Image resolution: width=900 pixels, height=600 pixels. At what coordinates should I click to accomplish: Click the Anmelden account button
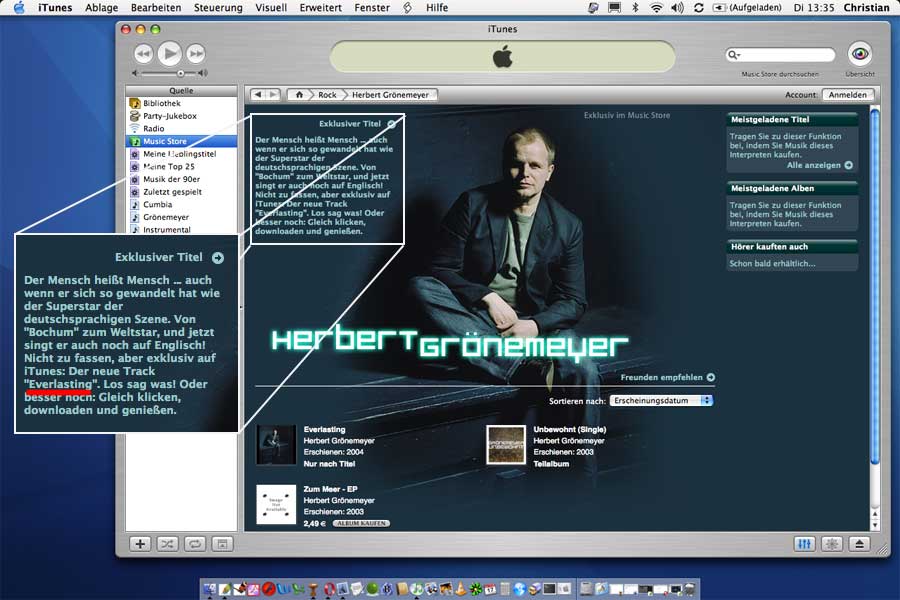coord(848,95)
